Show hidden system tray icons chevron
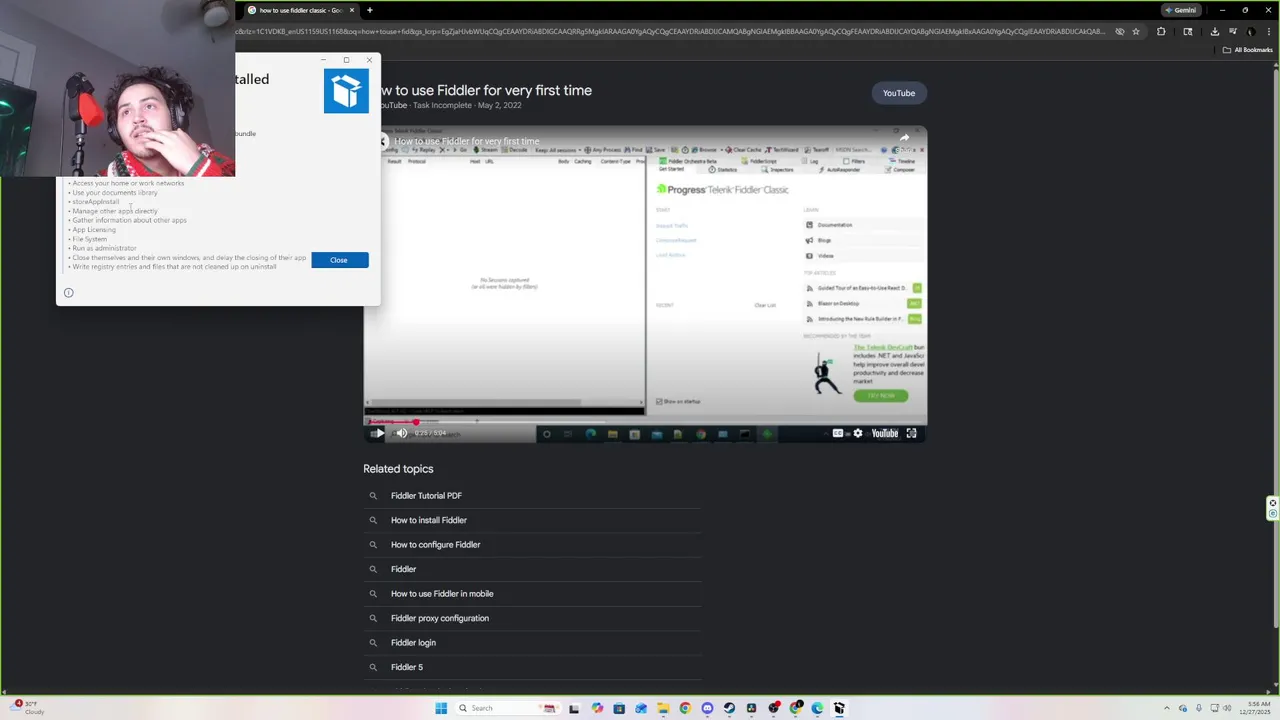 1167,708
